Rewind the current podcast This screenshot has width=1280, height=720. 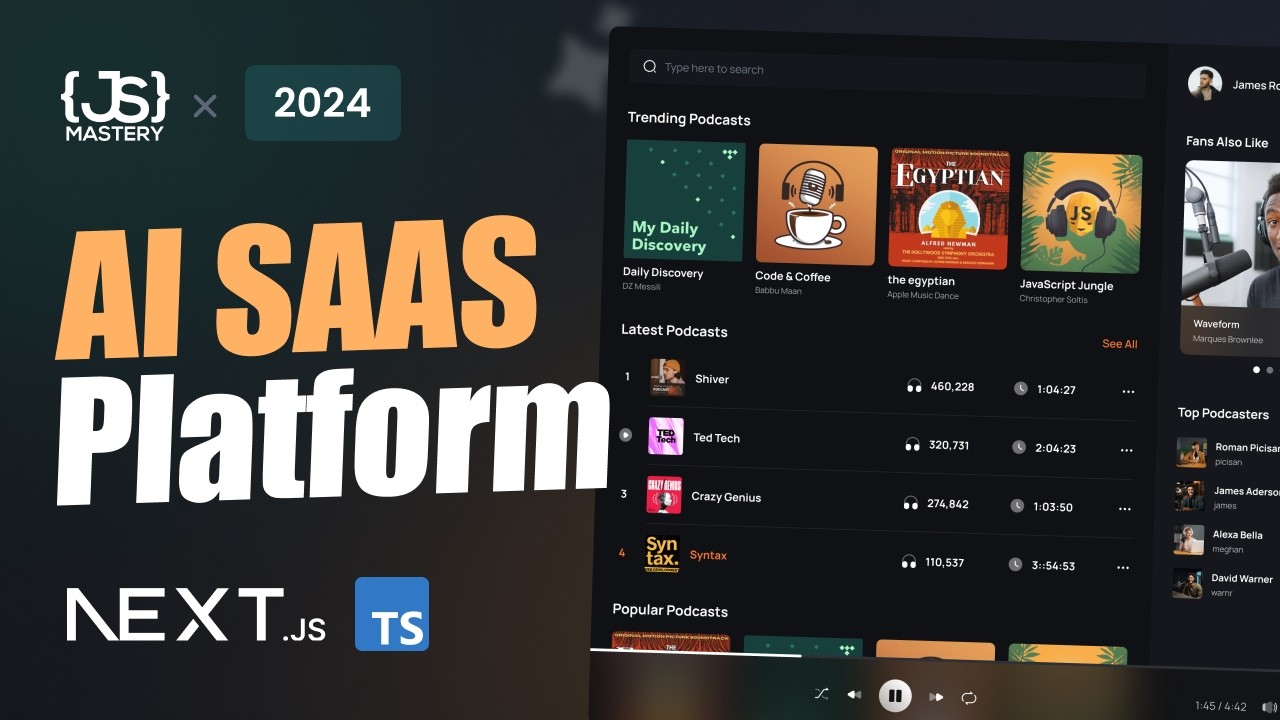855,696
